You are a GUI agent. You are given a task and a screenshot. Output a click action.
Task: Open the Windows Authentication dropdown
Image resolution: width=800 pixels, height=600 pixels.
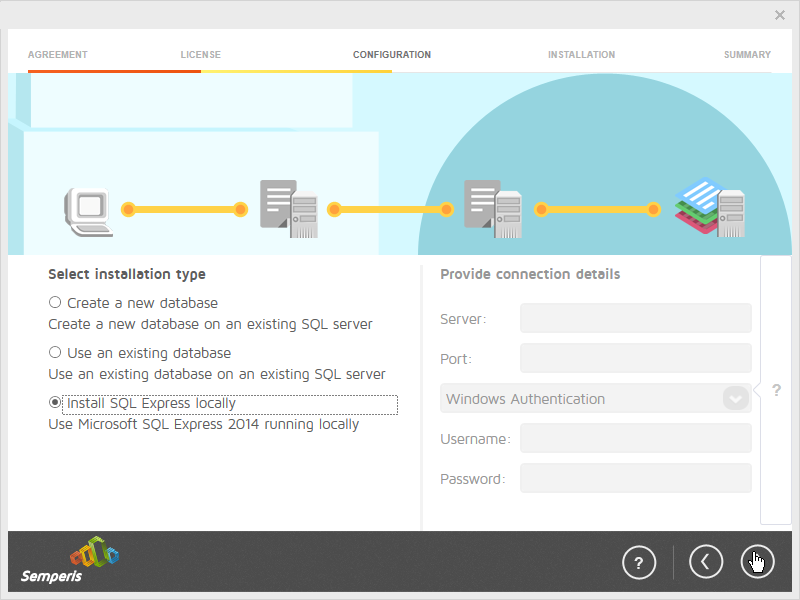[582, 399]
